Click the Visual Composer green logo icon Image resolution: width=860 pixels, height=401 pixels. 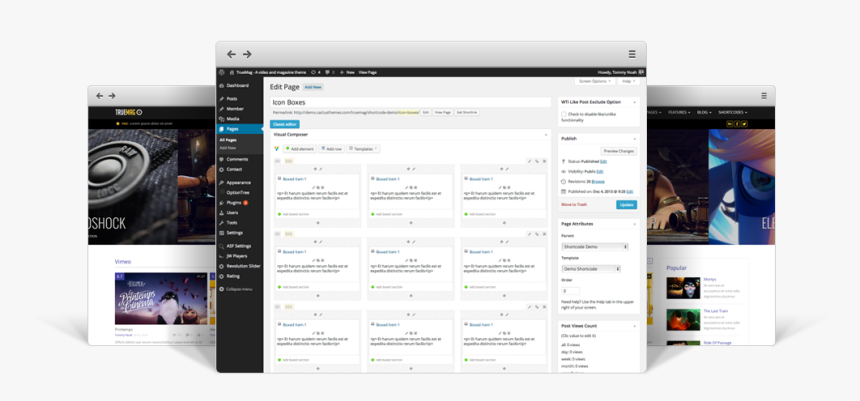pyautogui.click(x=277, y=148)
